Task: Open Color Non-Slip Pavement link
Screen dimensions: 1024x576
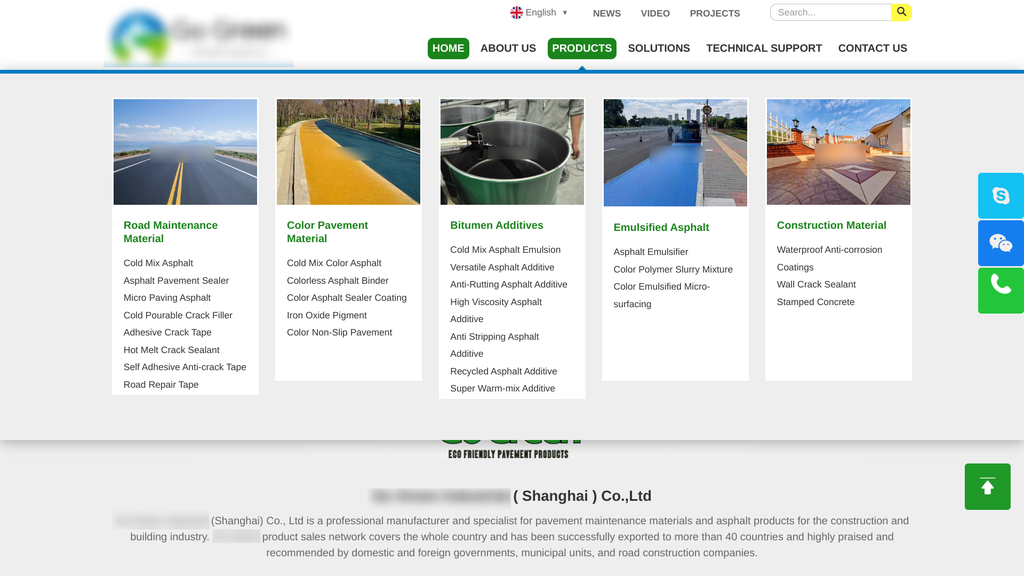Action: pyautogui.click(x=340, y=332)
